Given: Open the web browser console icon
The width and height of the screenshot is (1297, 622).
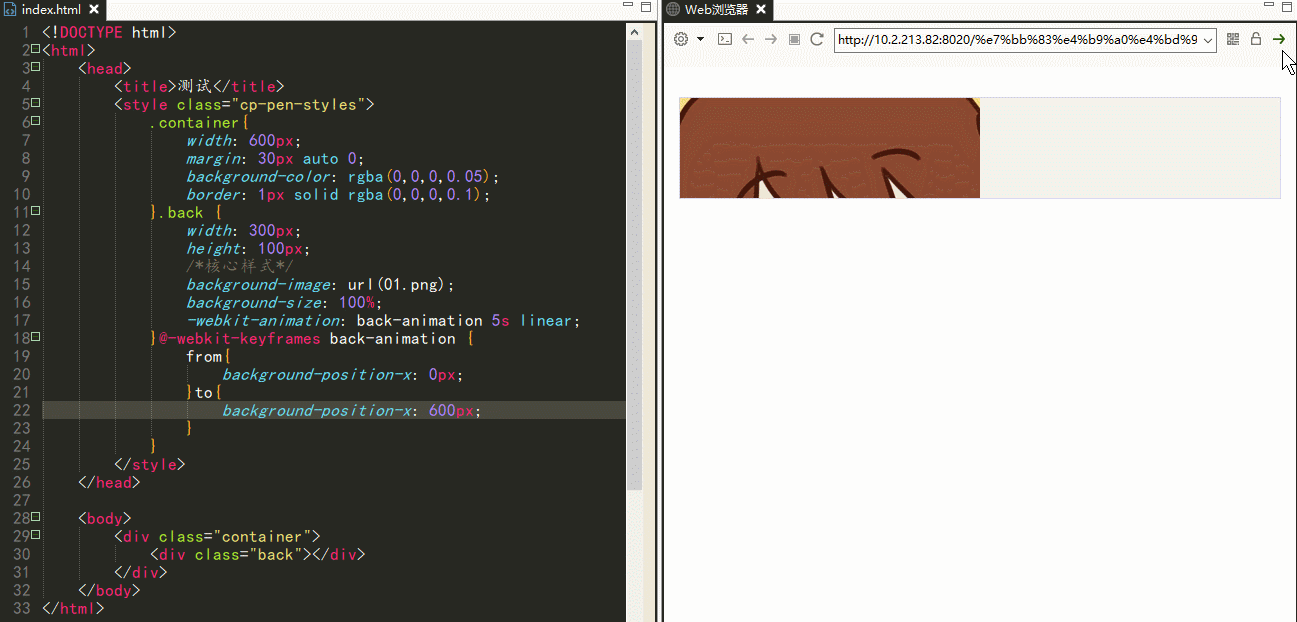Looking at the screenshot, I should (725, 39).
